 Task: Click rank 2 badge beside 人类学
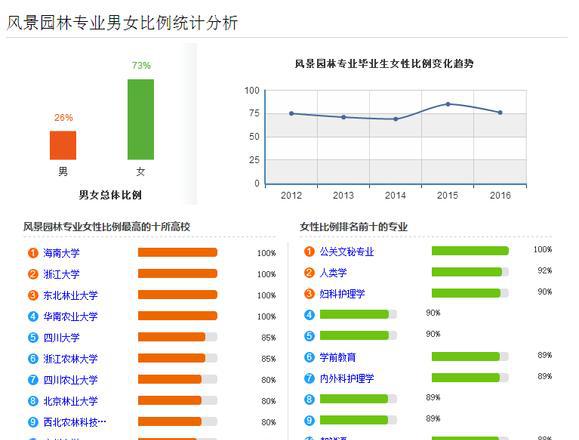coord(309,272)
